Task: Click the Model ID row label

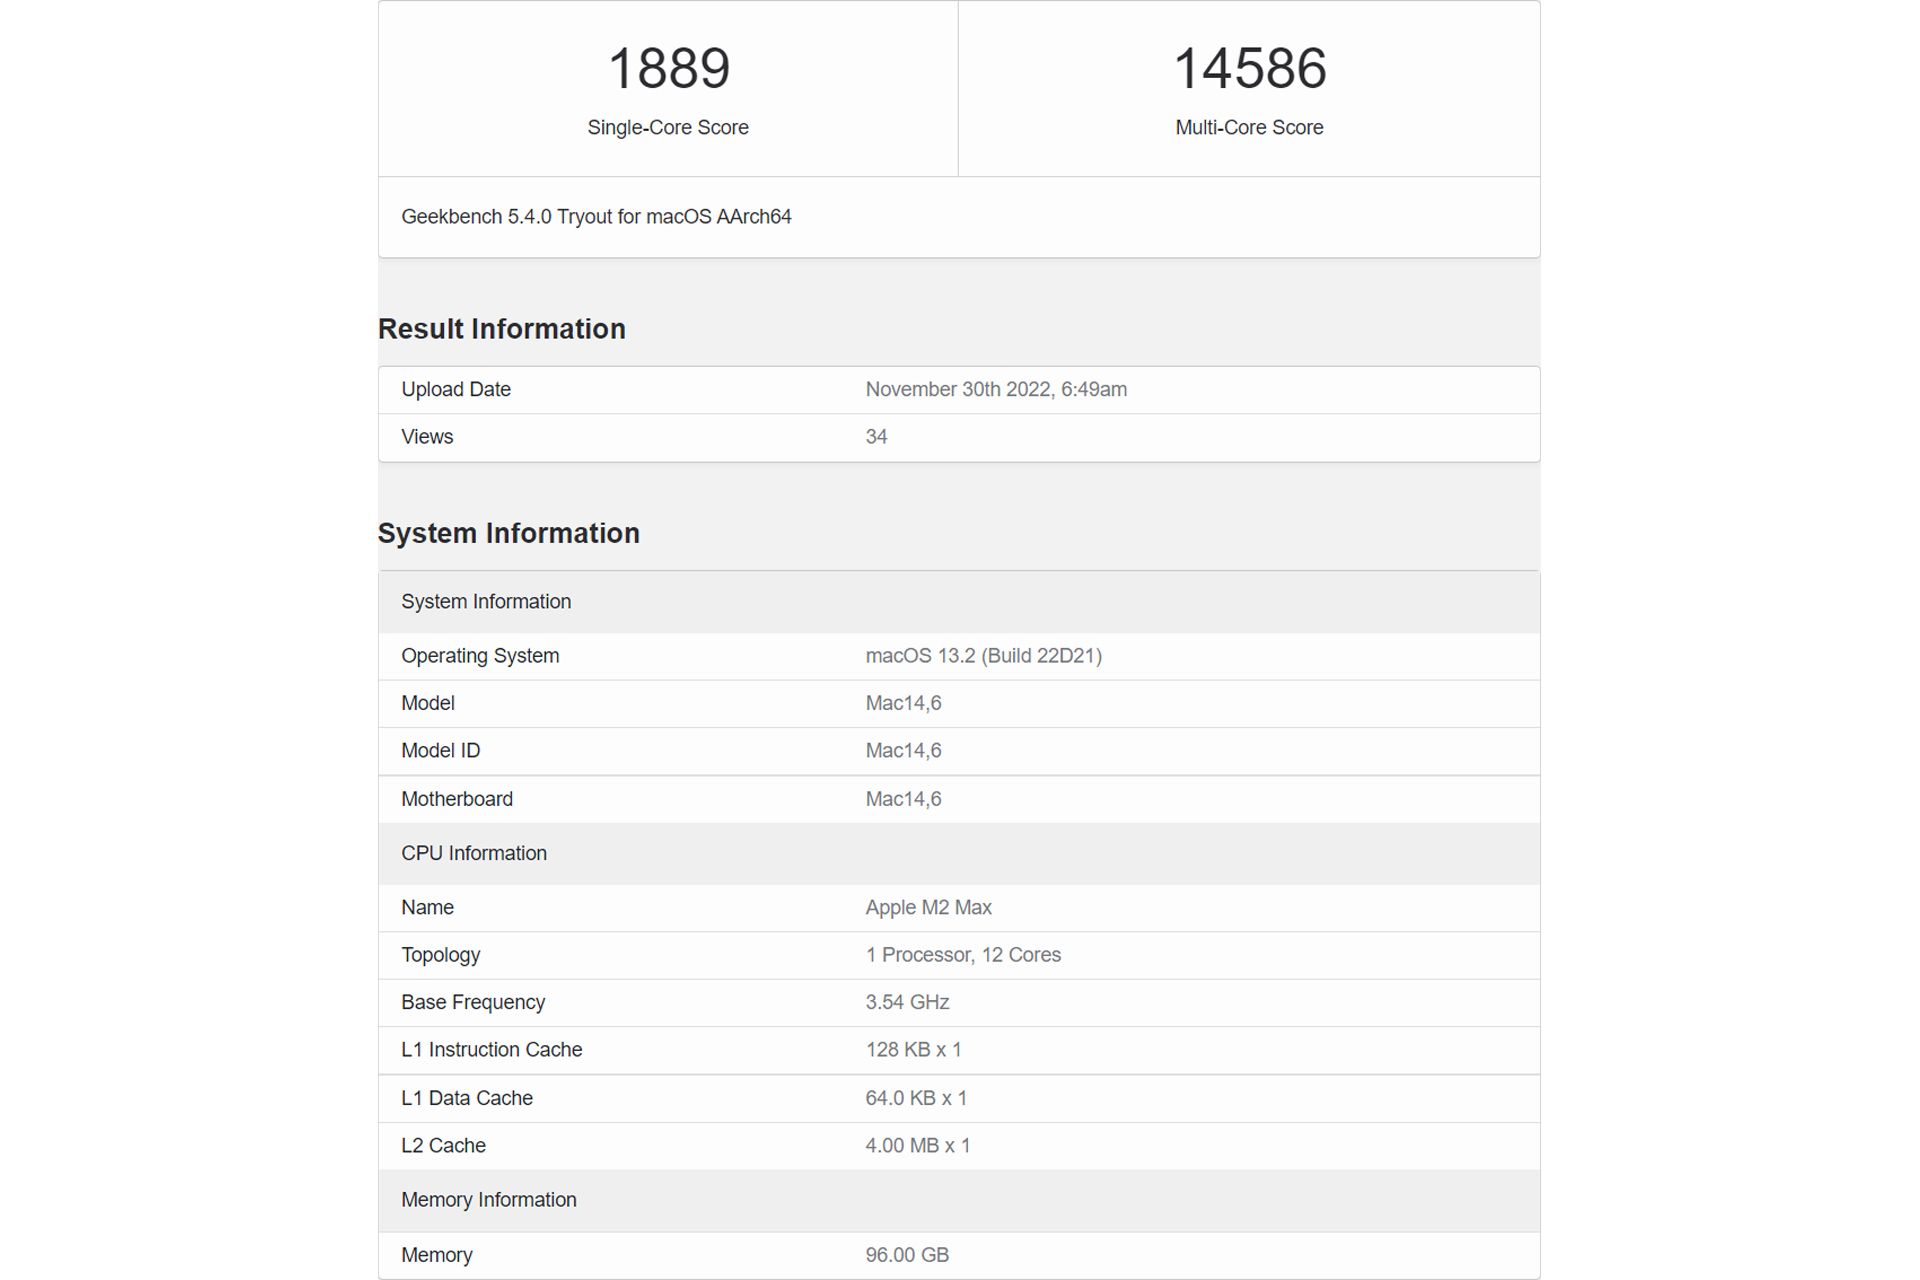Action: [440, 751]
